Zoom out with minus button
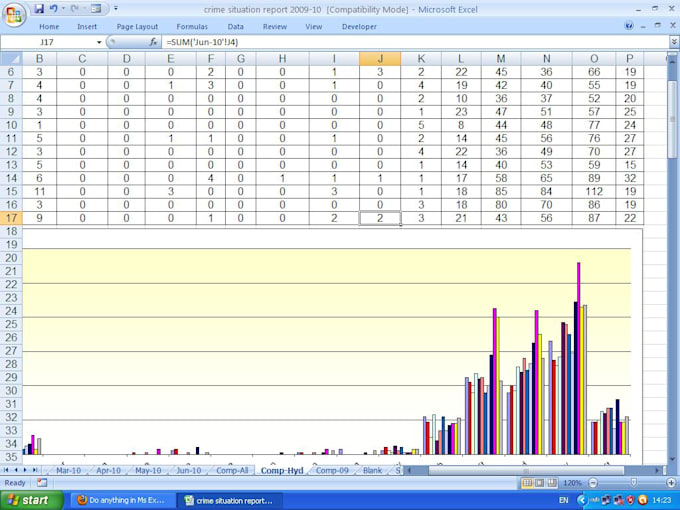This screenshot has height=510, width=680. click(593, 483)
